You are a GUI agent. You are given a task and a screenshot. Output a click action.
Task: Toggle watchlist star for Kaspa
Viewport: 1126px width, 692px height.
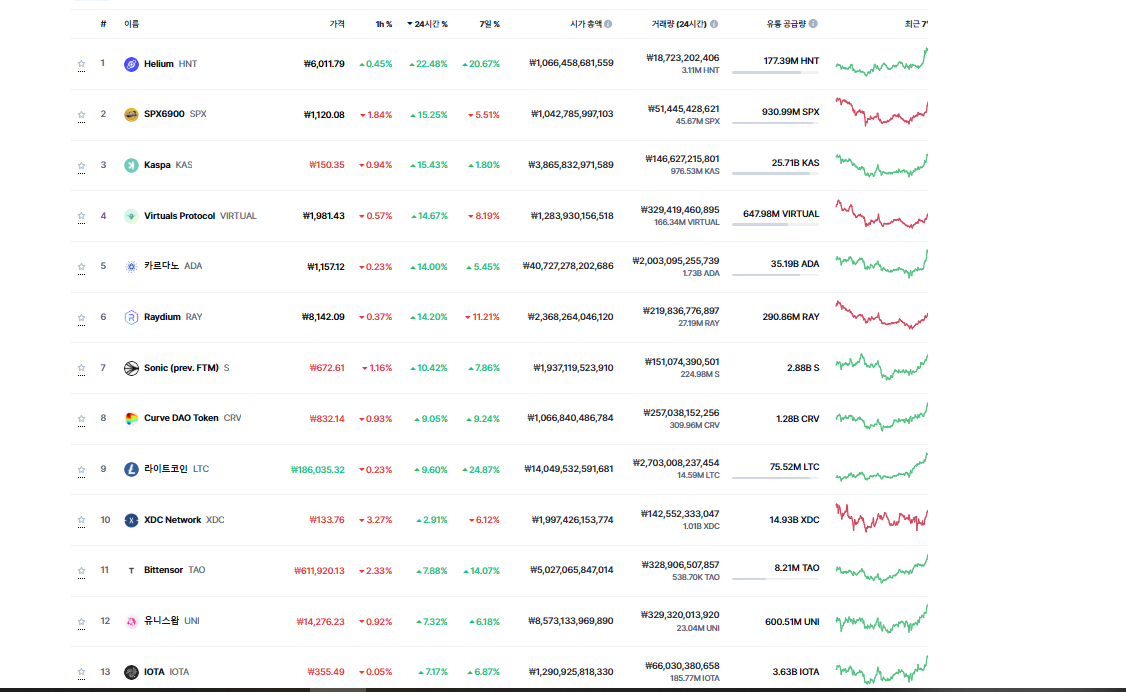pos(81,165)
